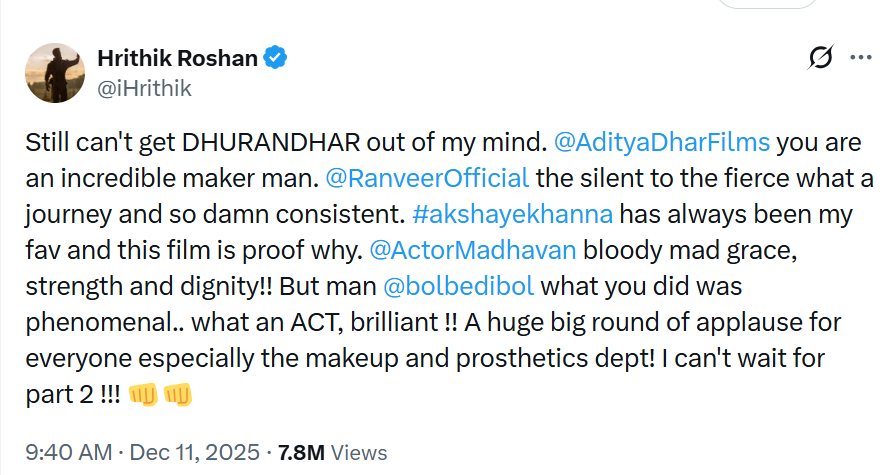Click the second fist bump emoji
The width and height of the screenshot is (895, 475).
pos(177,395)
